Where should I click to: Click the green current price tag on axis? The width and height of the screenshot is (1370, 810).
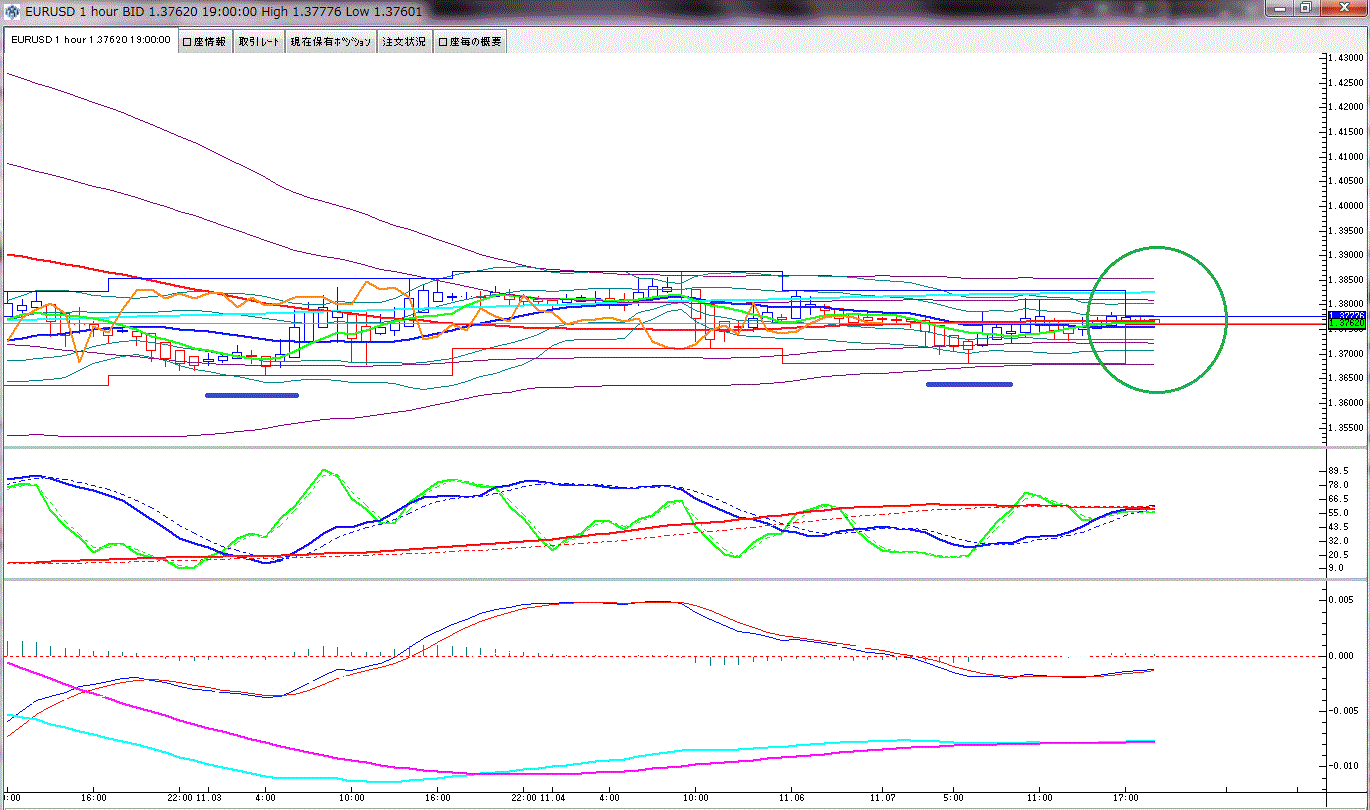click(x=1346, y=323)
